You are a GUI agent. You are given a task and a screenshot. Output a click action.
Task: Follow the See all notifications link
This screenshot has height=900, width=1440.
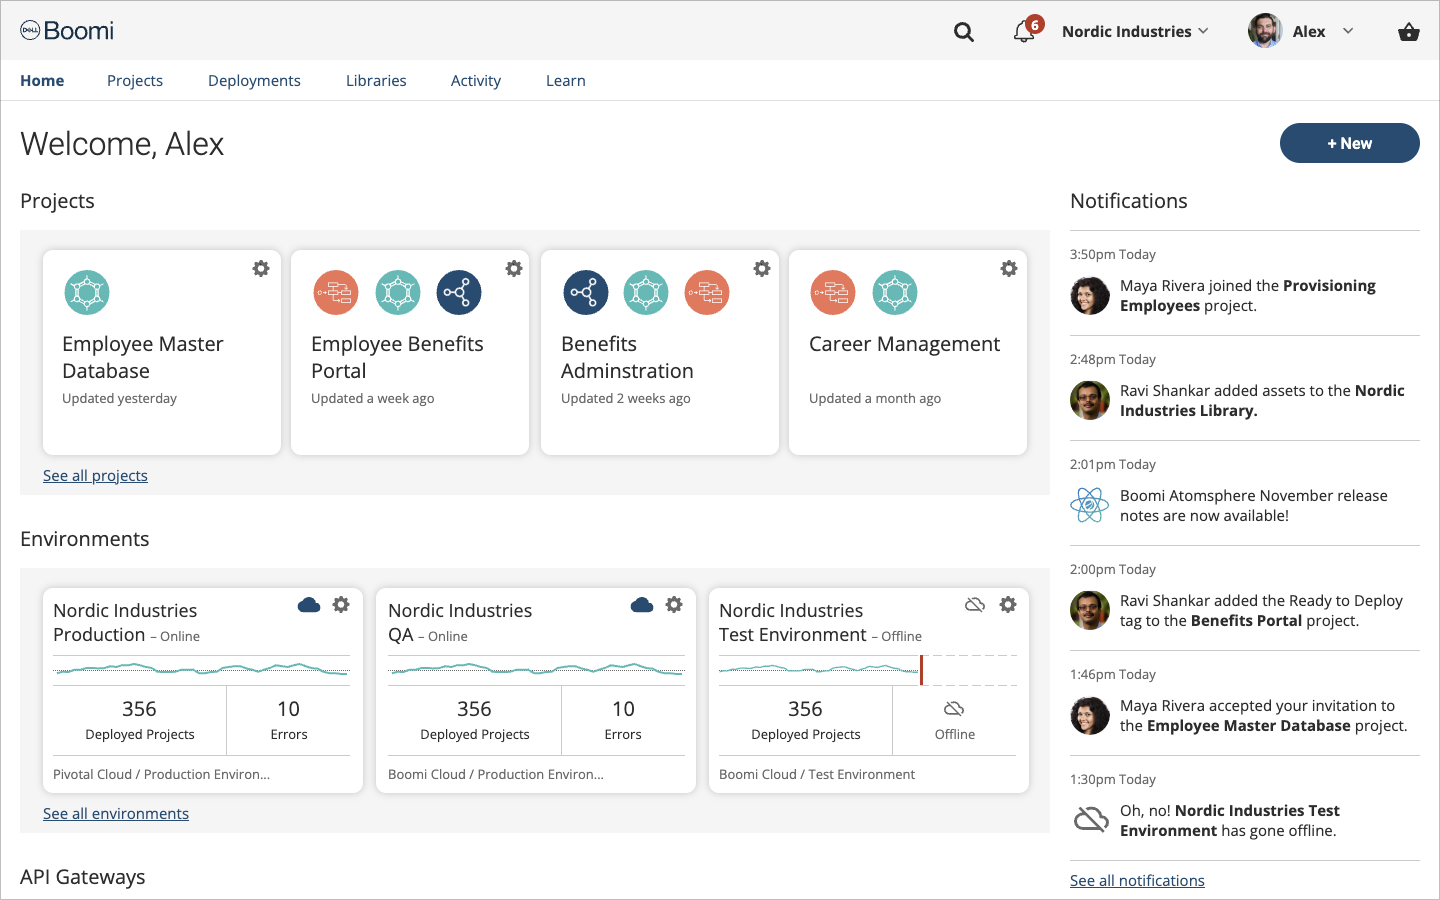coord(1137,881)
